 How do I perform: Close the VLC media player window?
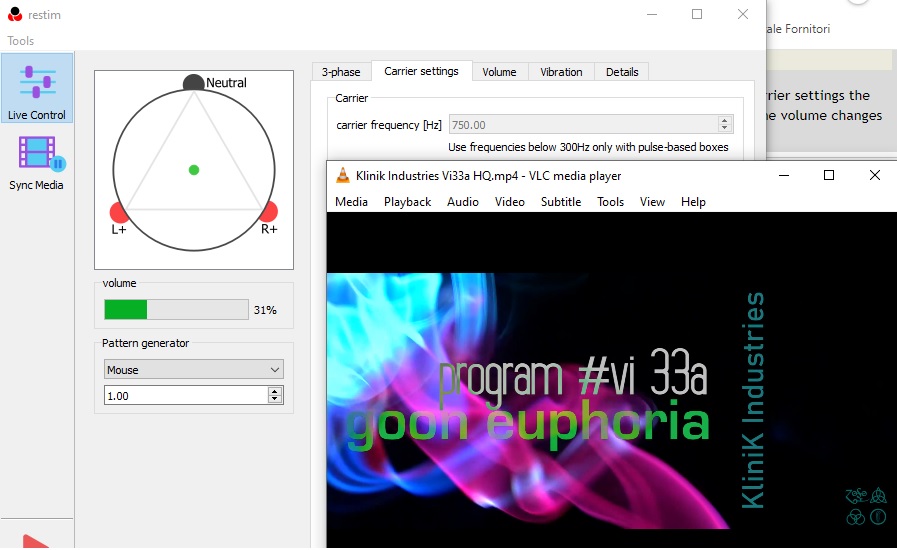point(875,175)
